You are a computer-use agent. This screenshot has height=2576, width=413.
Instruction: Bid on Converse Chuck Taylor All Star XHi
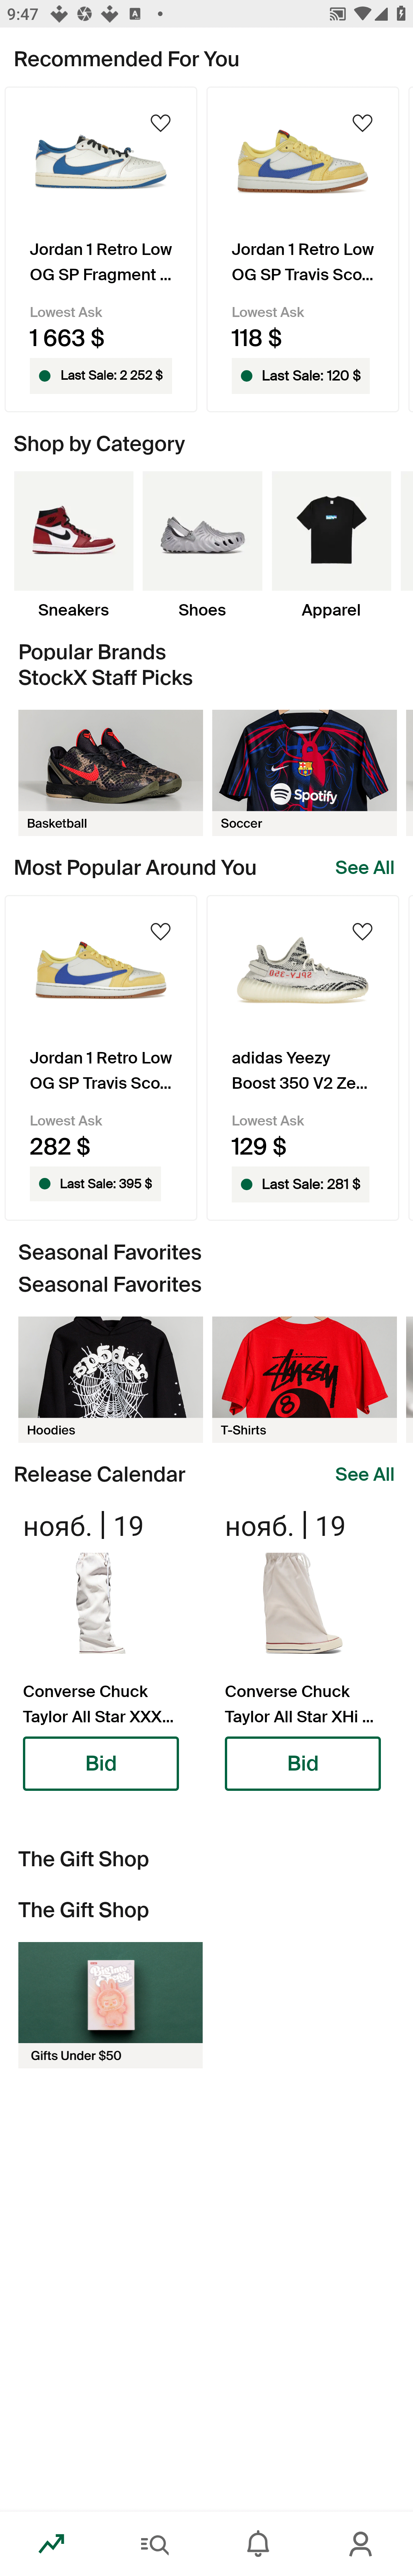302,1763
